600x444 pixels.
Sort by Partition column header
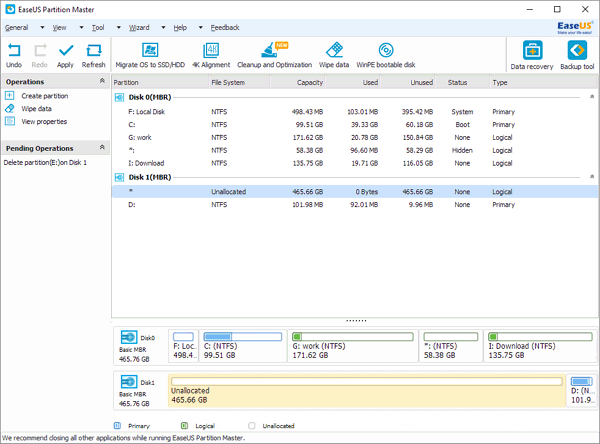coord(160,82)
